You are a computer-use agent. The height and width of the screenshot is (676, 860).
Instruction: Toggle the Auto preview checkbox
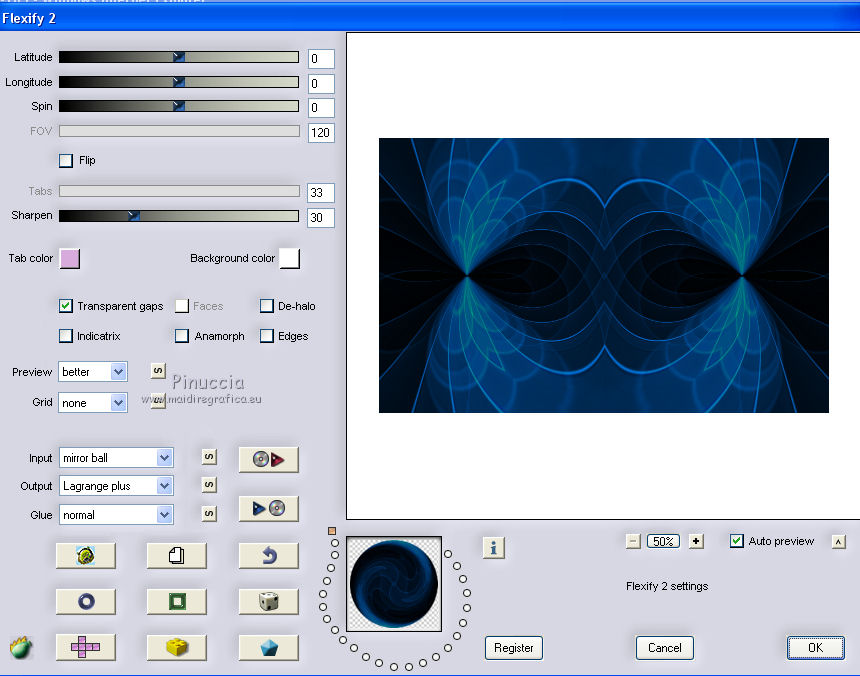[x=737, y=541]
